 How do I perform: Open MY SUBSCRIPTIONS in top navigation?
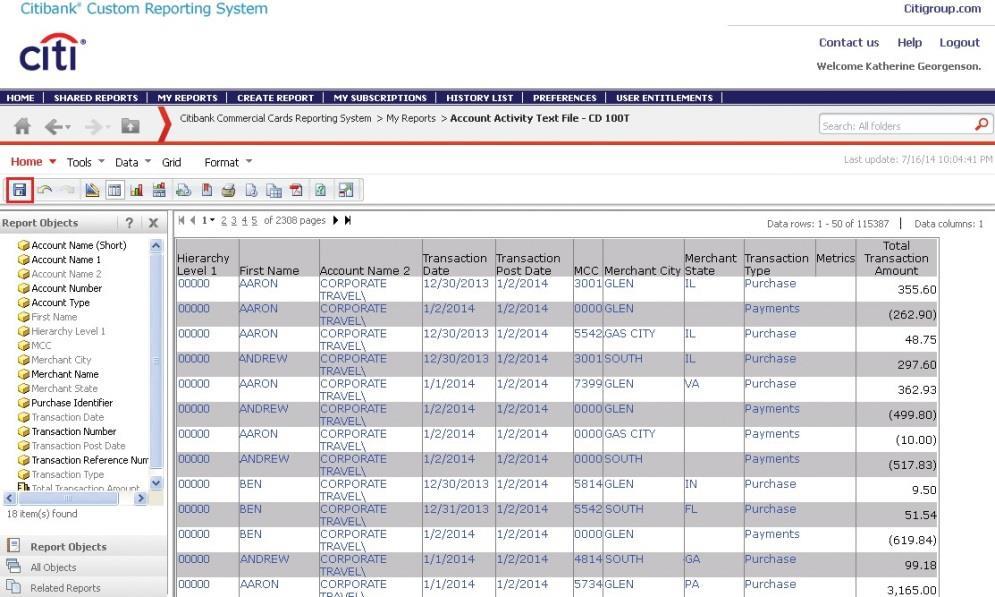pyautogui.click(x=380, y=98)
